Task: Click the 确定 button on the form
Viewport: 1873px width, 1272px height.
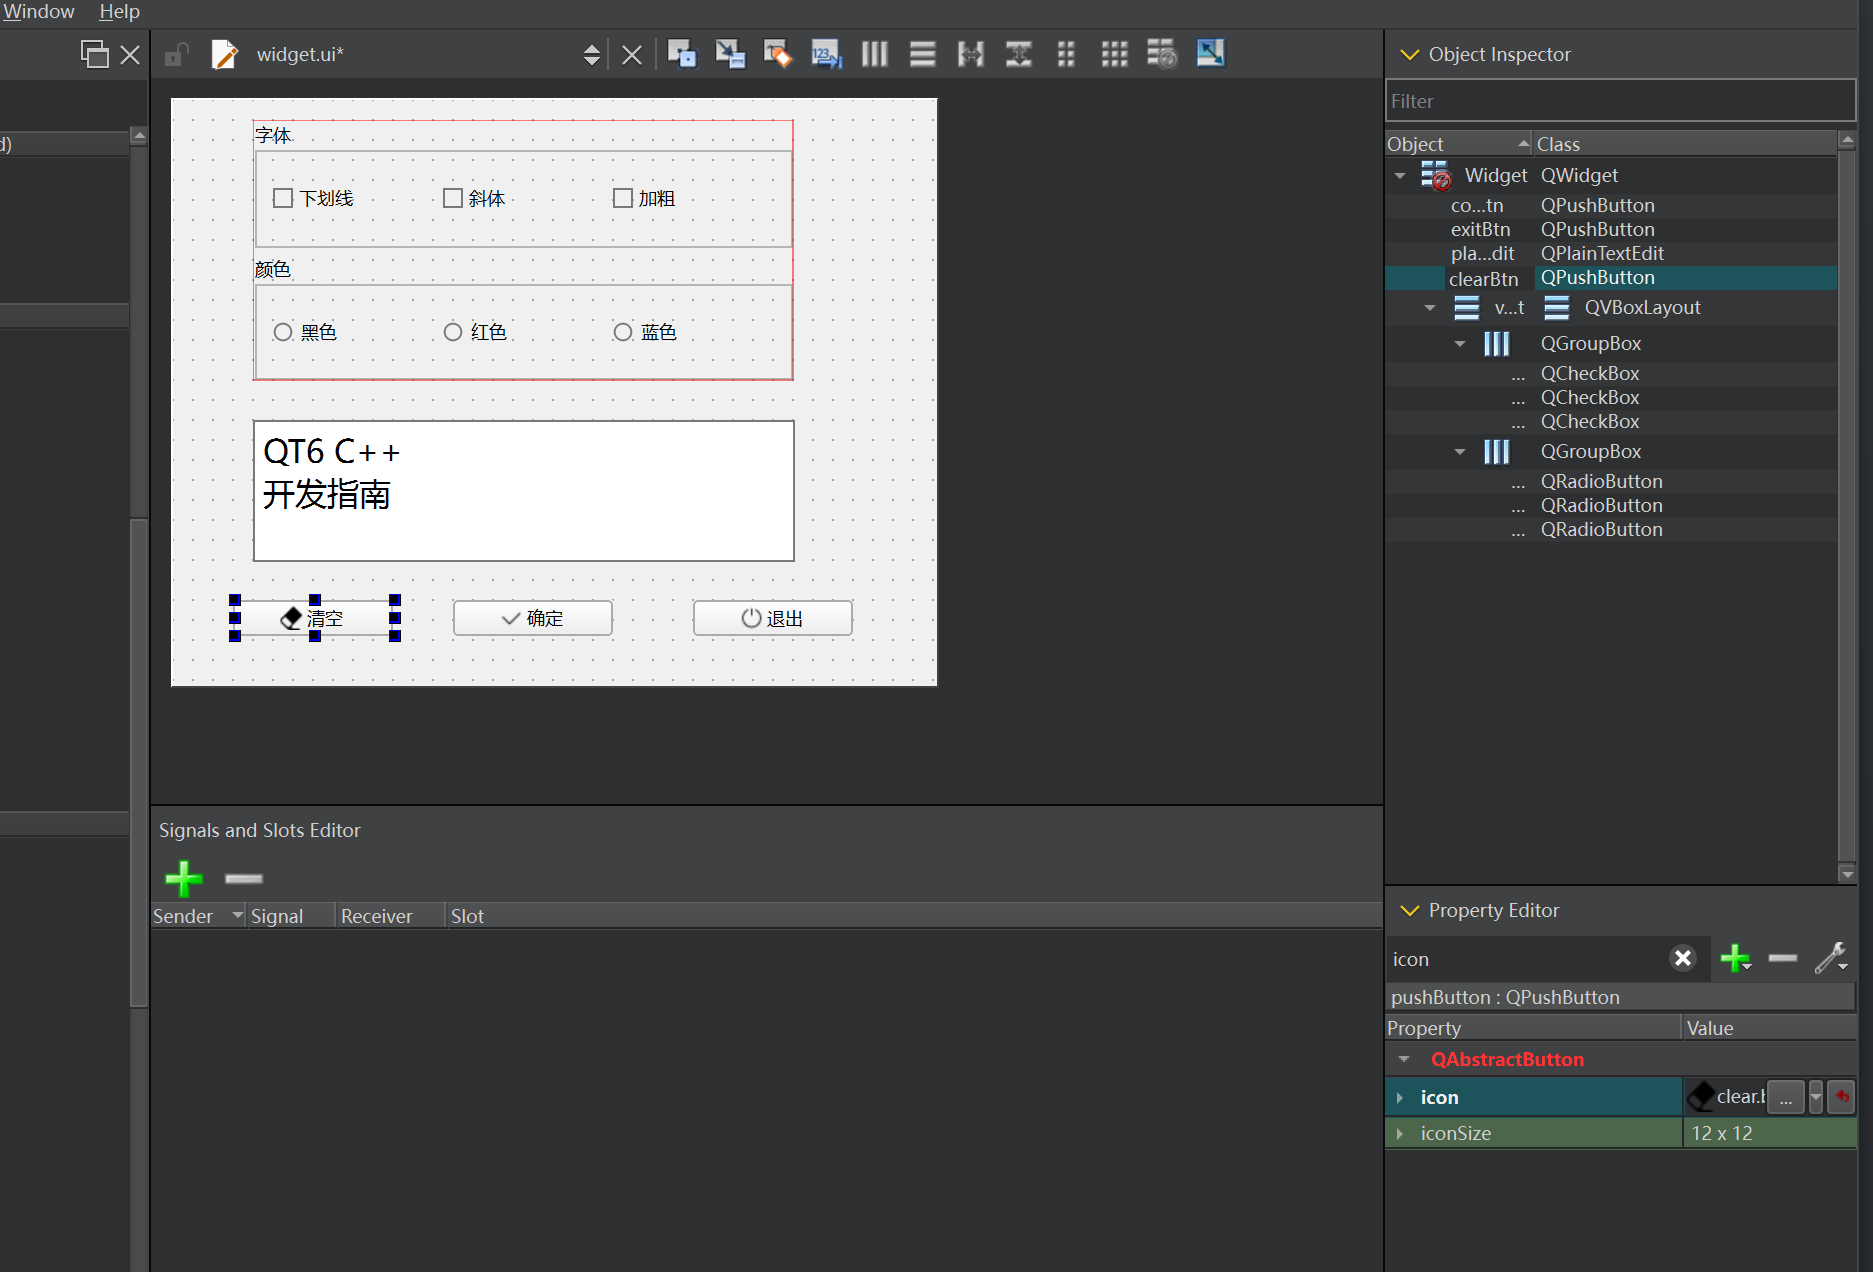Action: click(x=532, y=618)
